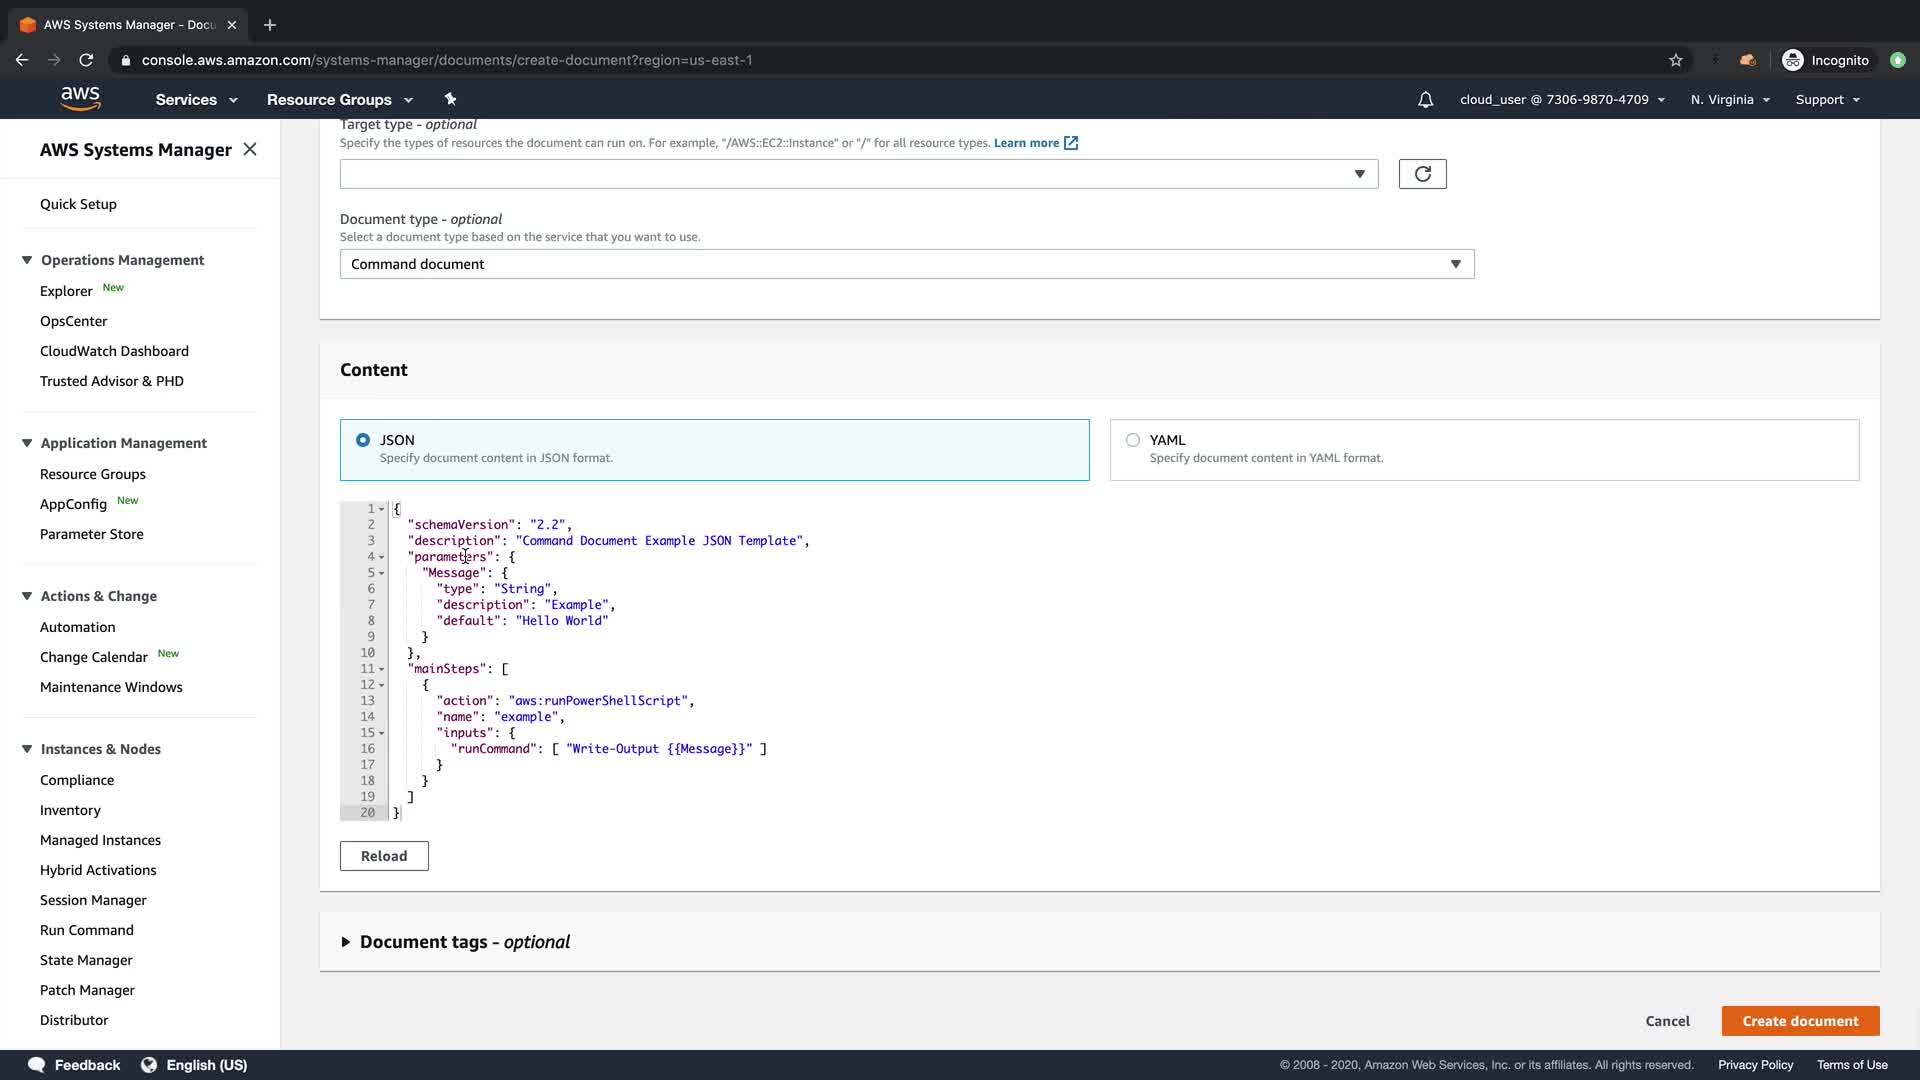1920x1080 pixels.
Task: Expand the Document tags optional section
Action: click(345, 942)
